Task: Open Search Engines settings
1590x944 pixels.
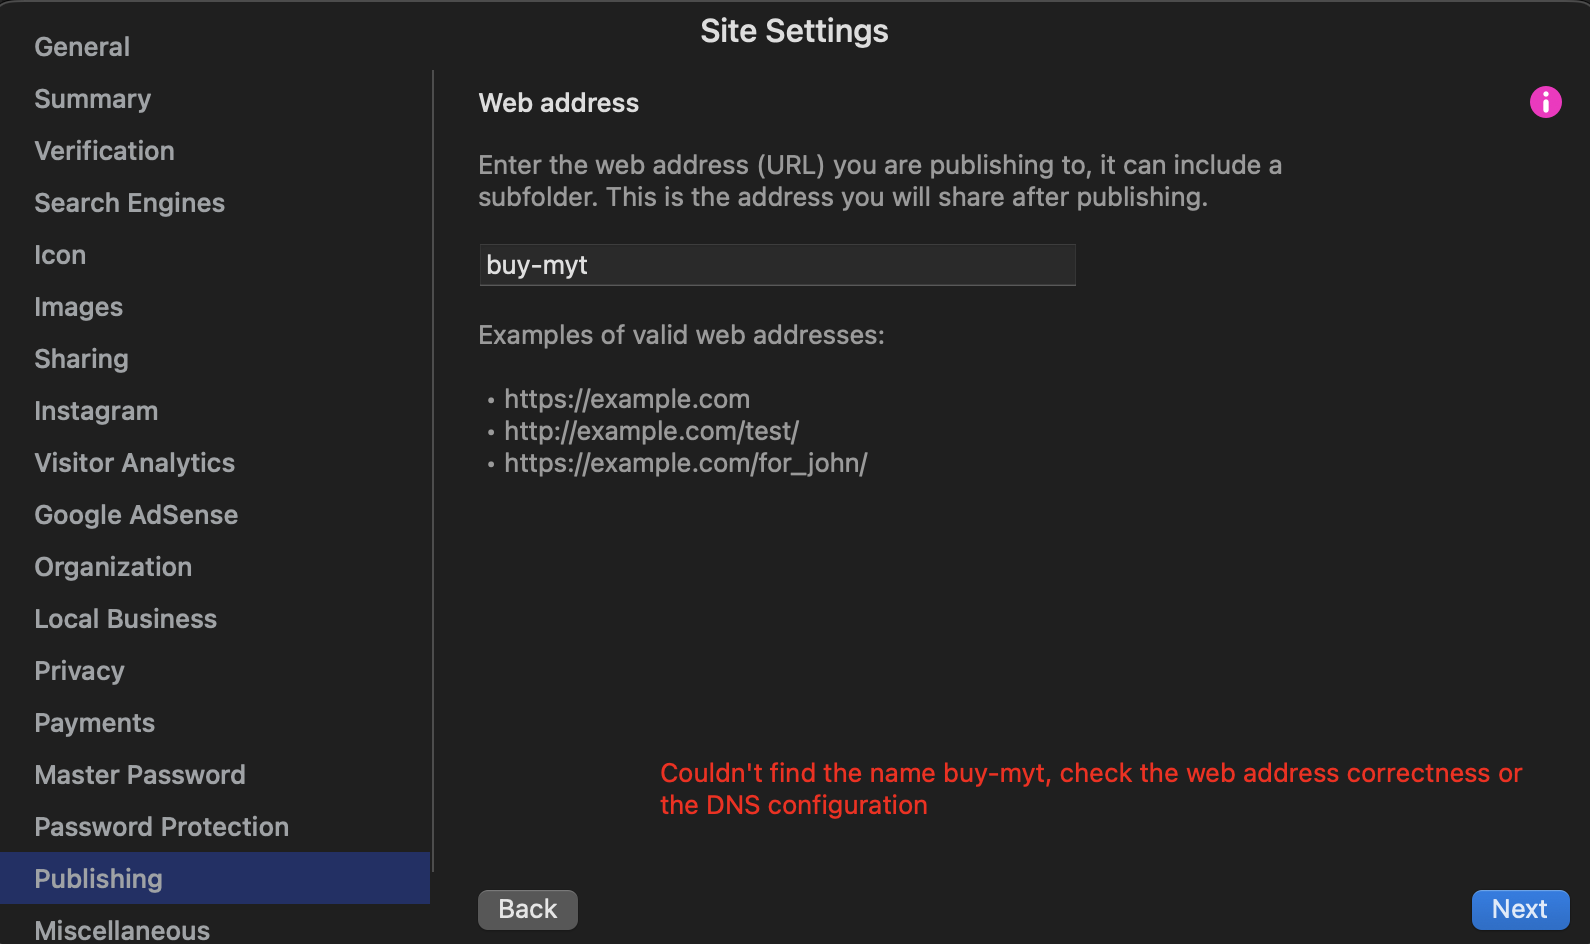Action: coord(129,203)
